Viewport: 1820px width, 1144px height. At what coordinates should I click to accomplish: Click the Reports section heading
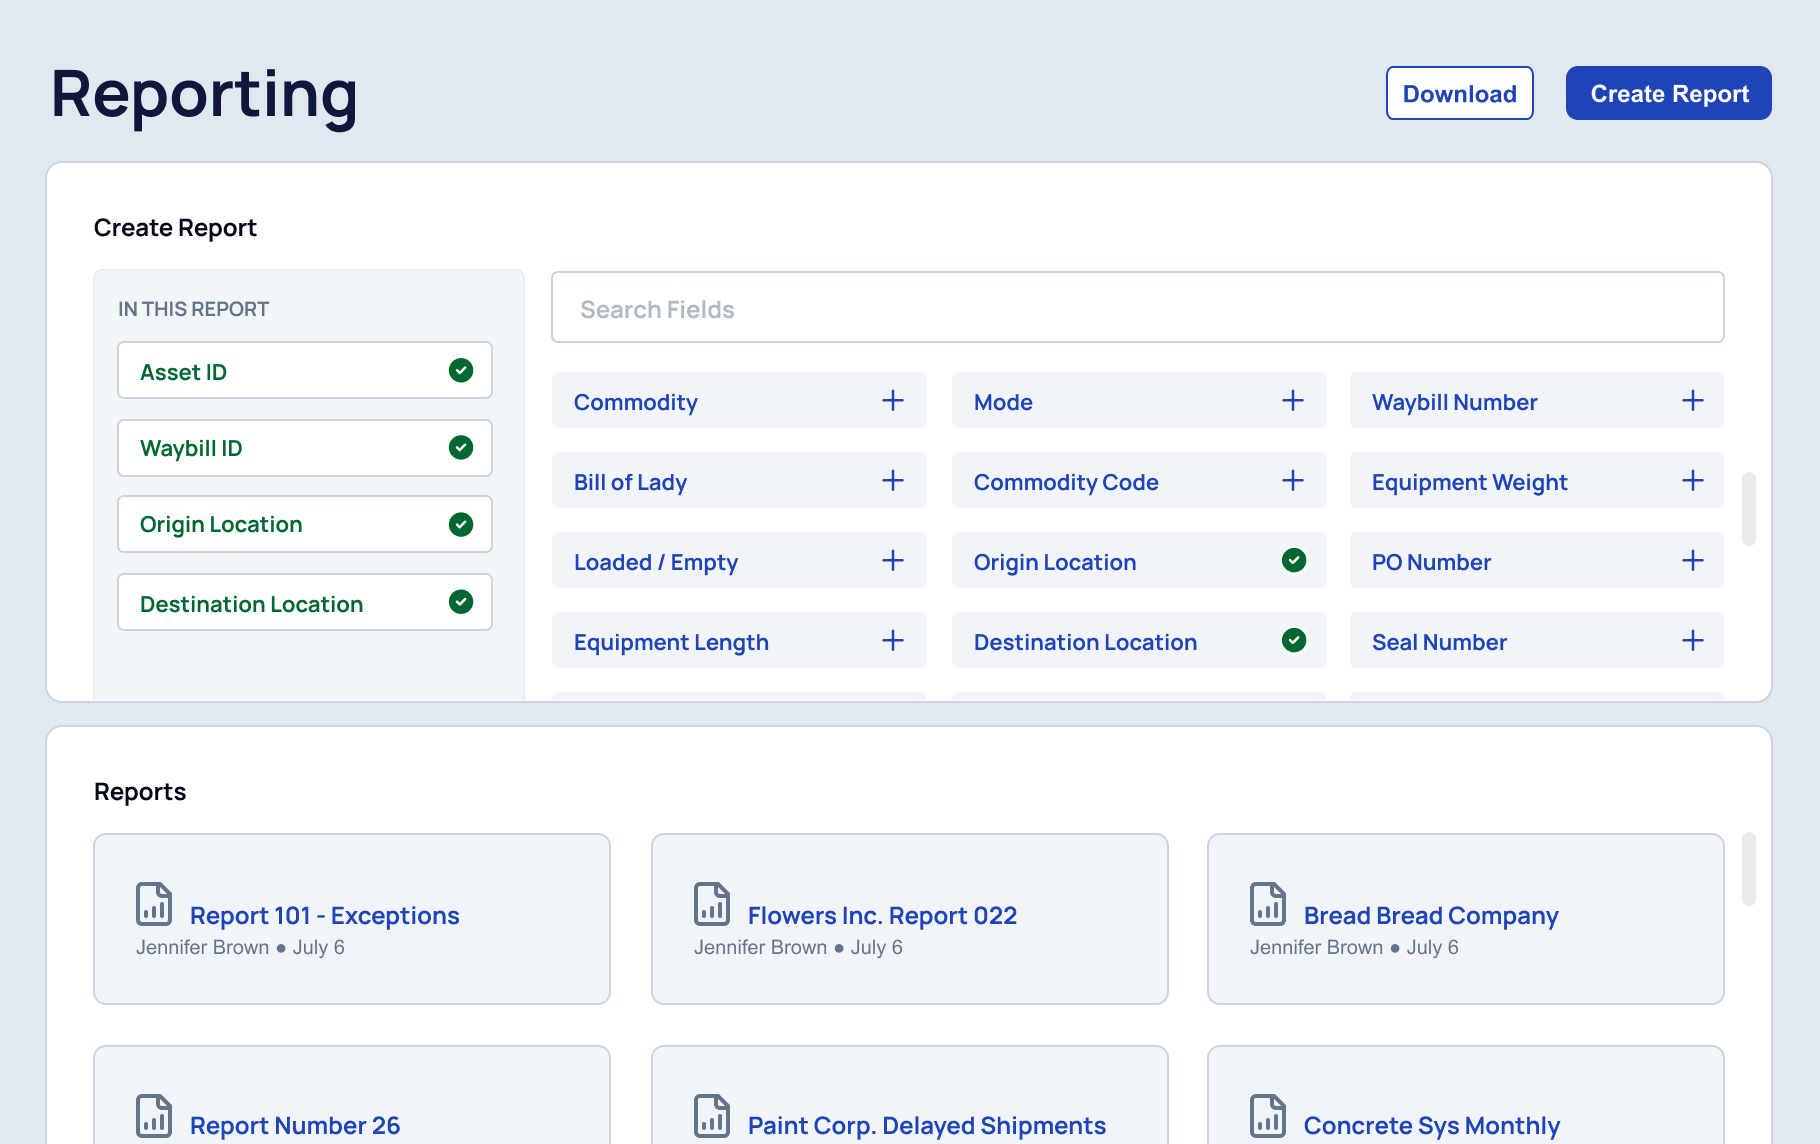(140, 792)
